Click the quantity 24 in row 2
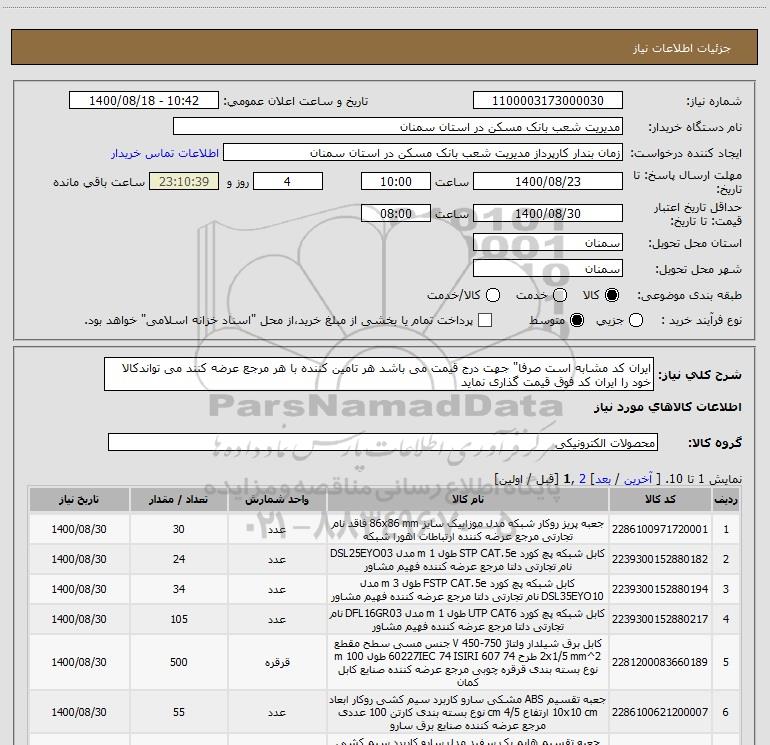 point(179,559)
